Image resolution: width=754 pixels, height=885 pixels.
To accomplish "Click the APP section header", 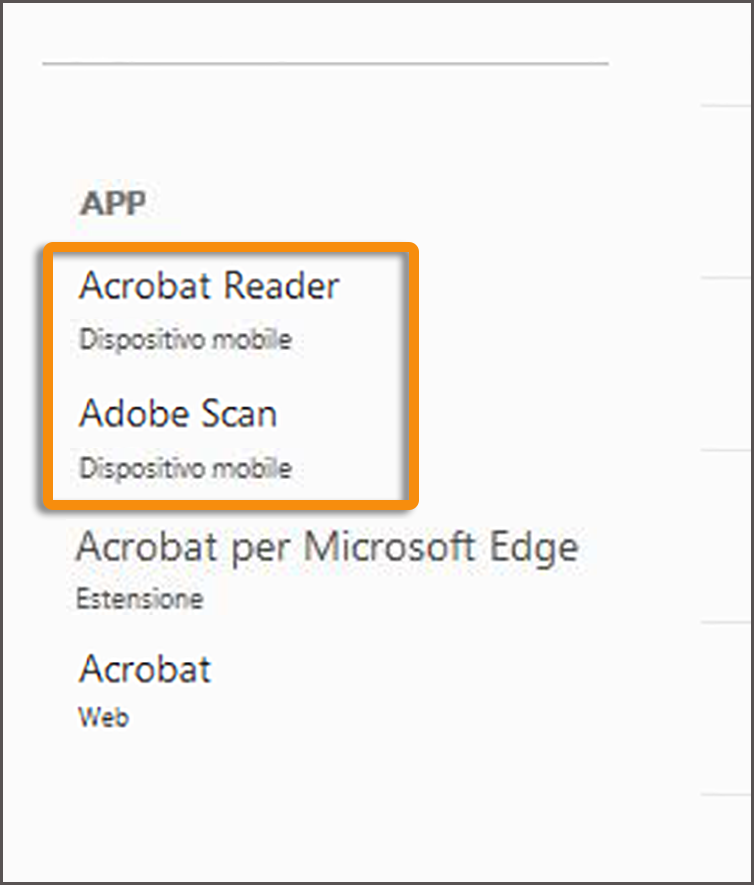I will click(112, 202).
